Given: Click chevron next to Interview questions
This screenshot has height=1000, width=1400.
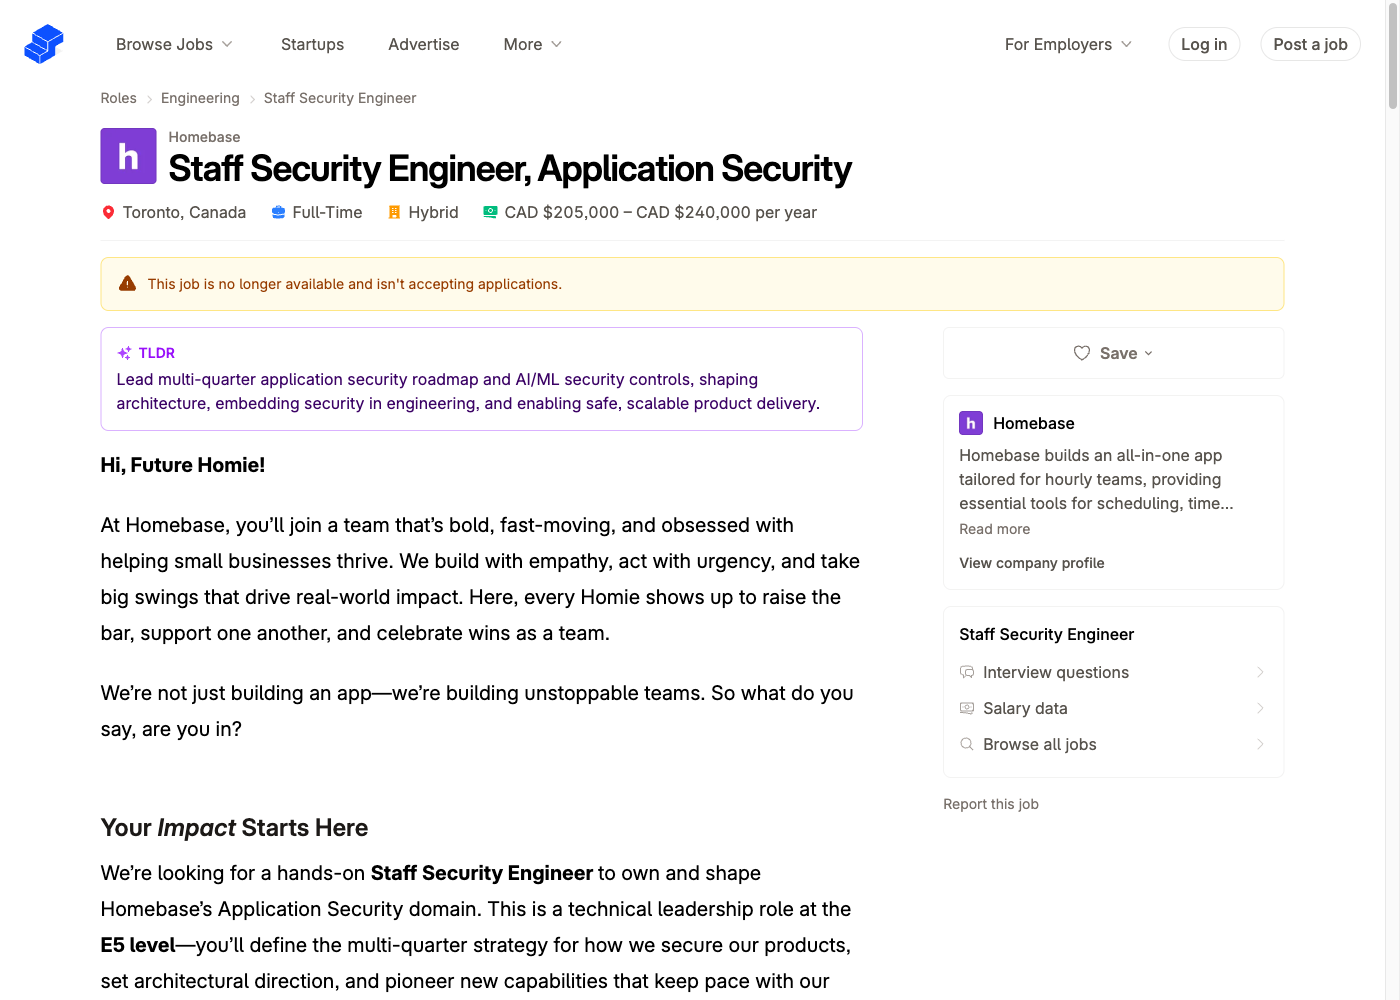Looking at the screenshot, I should coord(1260,672).
